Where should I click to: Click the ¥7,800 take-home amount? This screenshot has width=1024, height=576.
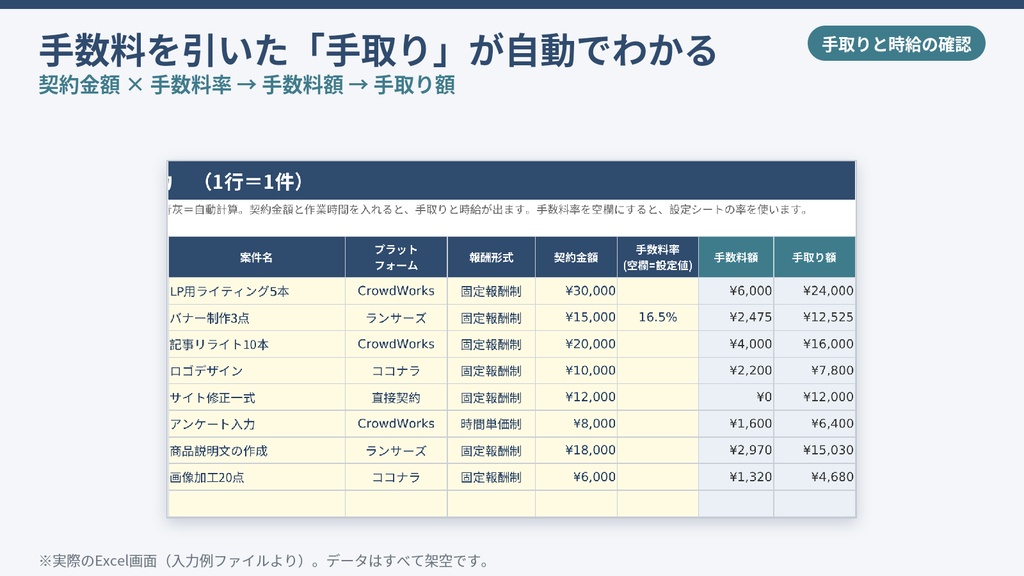[814, 371]
